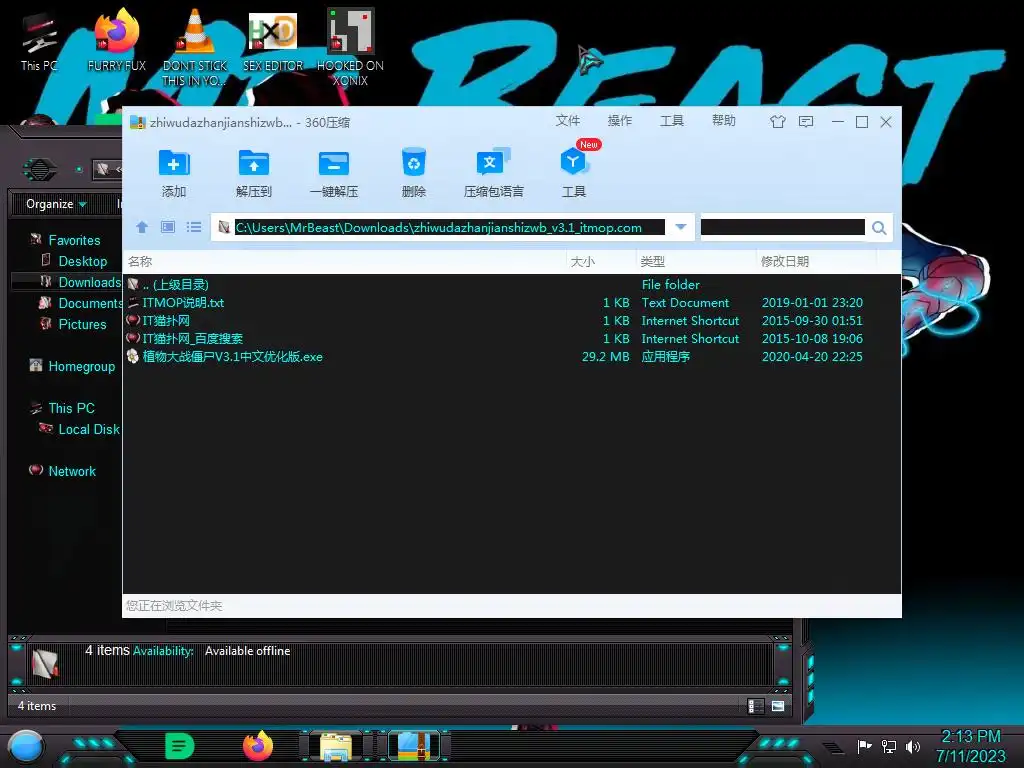Open Firefox from the taskbar
This screenshot has width=1024, height=768.
coord(258,746)
